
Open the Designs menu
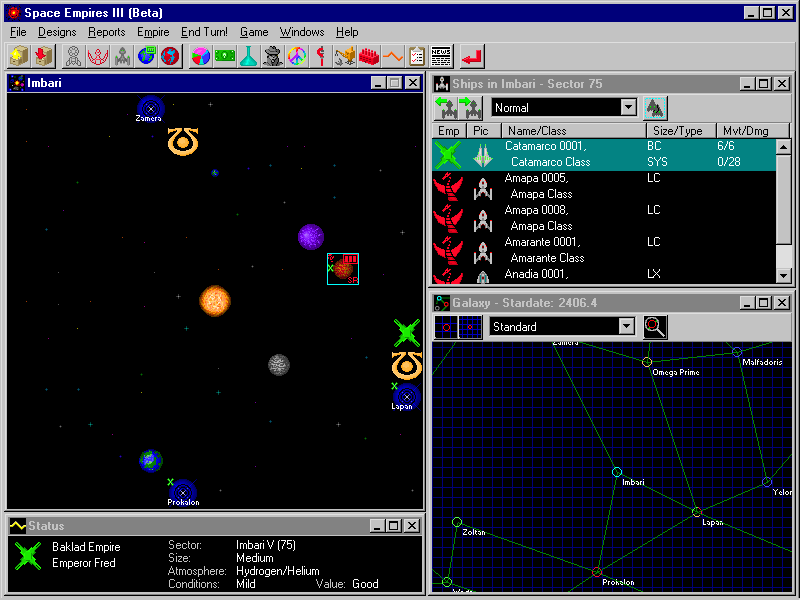[57, 32]
